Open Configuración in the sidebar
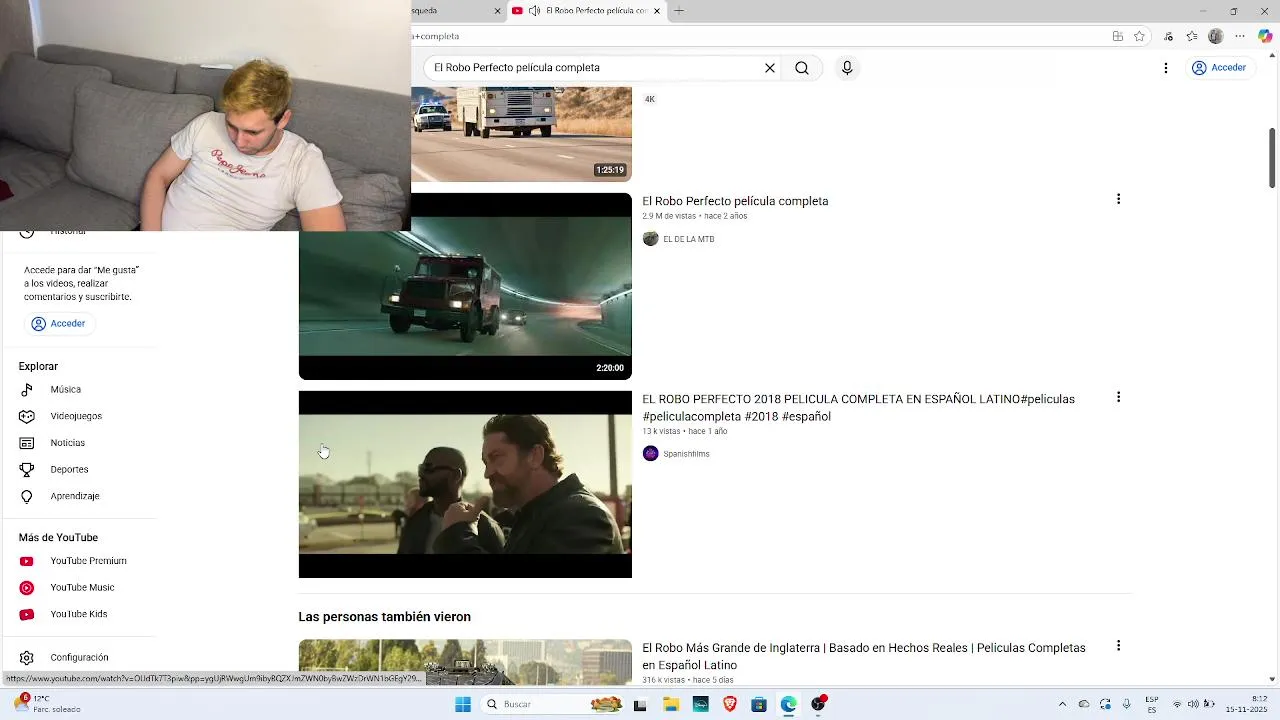This screenshot has height=720, width=1280. (x=80, y=657)
